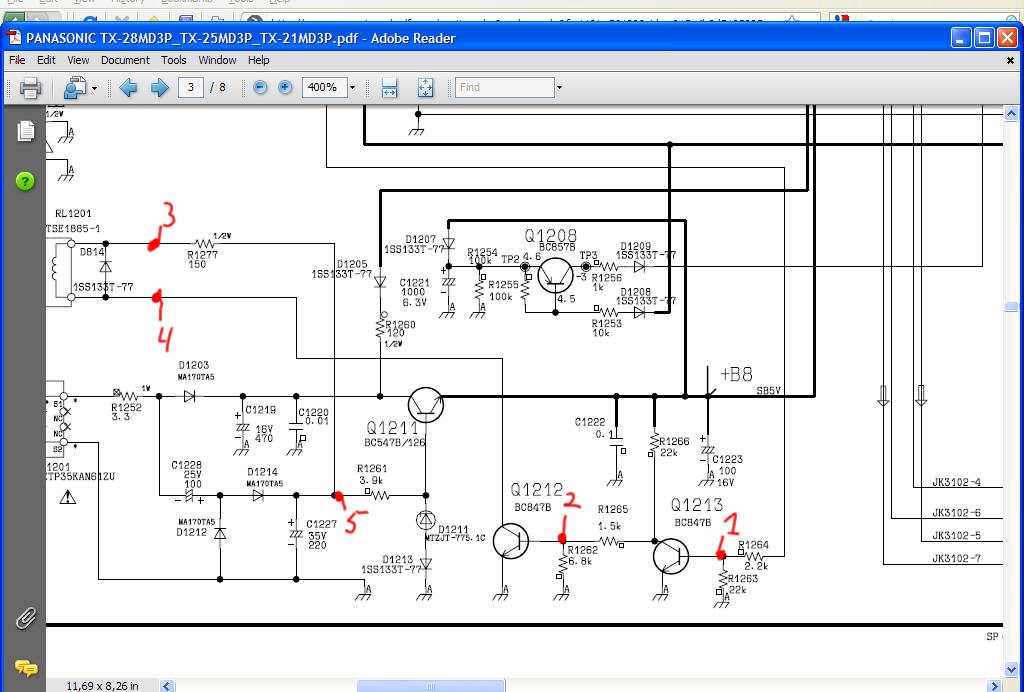The width and height of the screenshot is (1024, 692).
Task: Open the collaborate tool dropdown arrow
Action: [x=94, y=88]
